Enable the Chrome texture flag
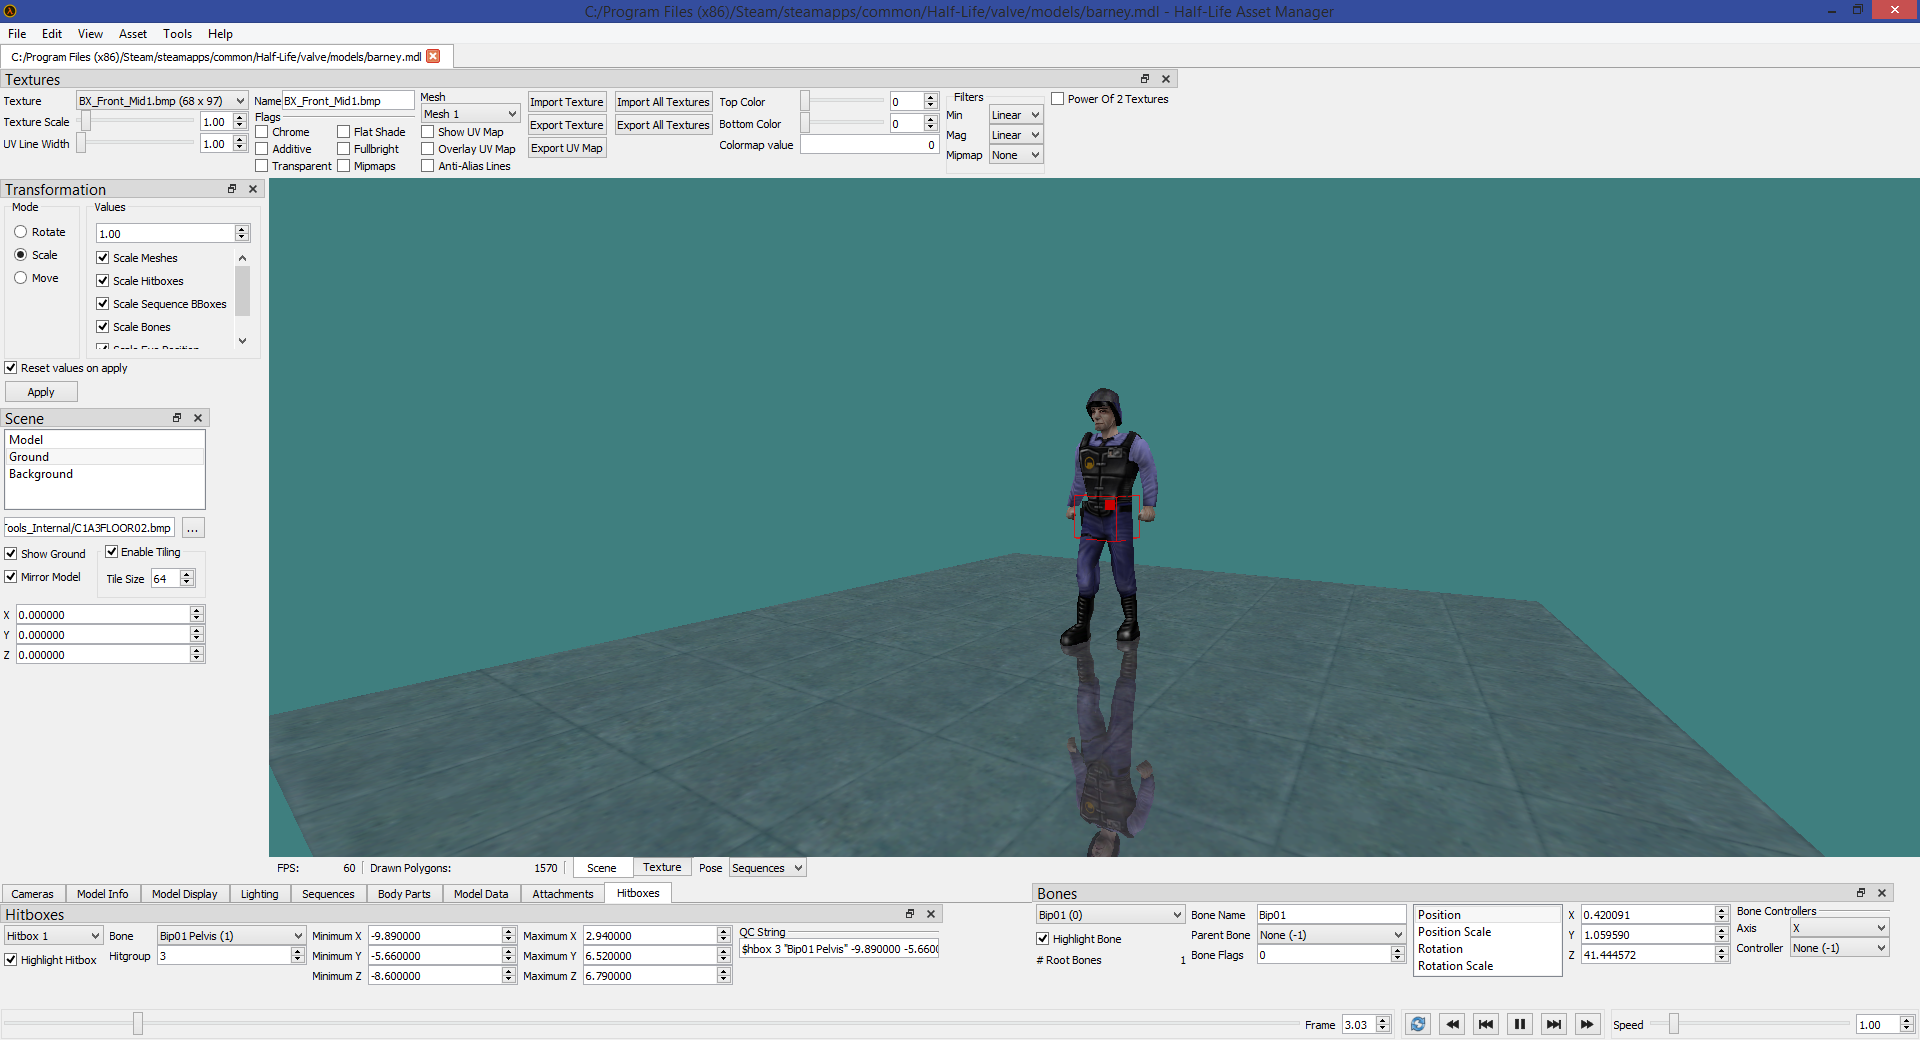This screenshot has width=1920, height=1040. click(x=262, y=132)
